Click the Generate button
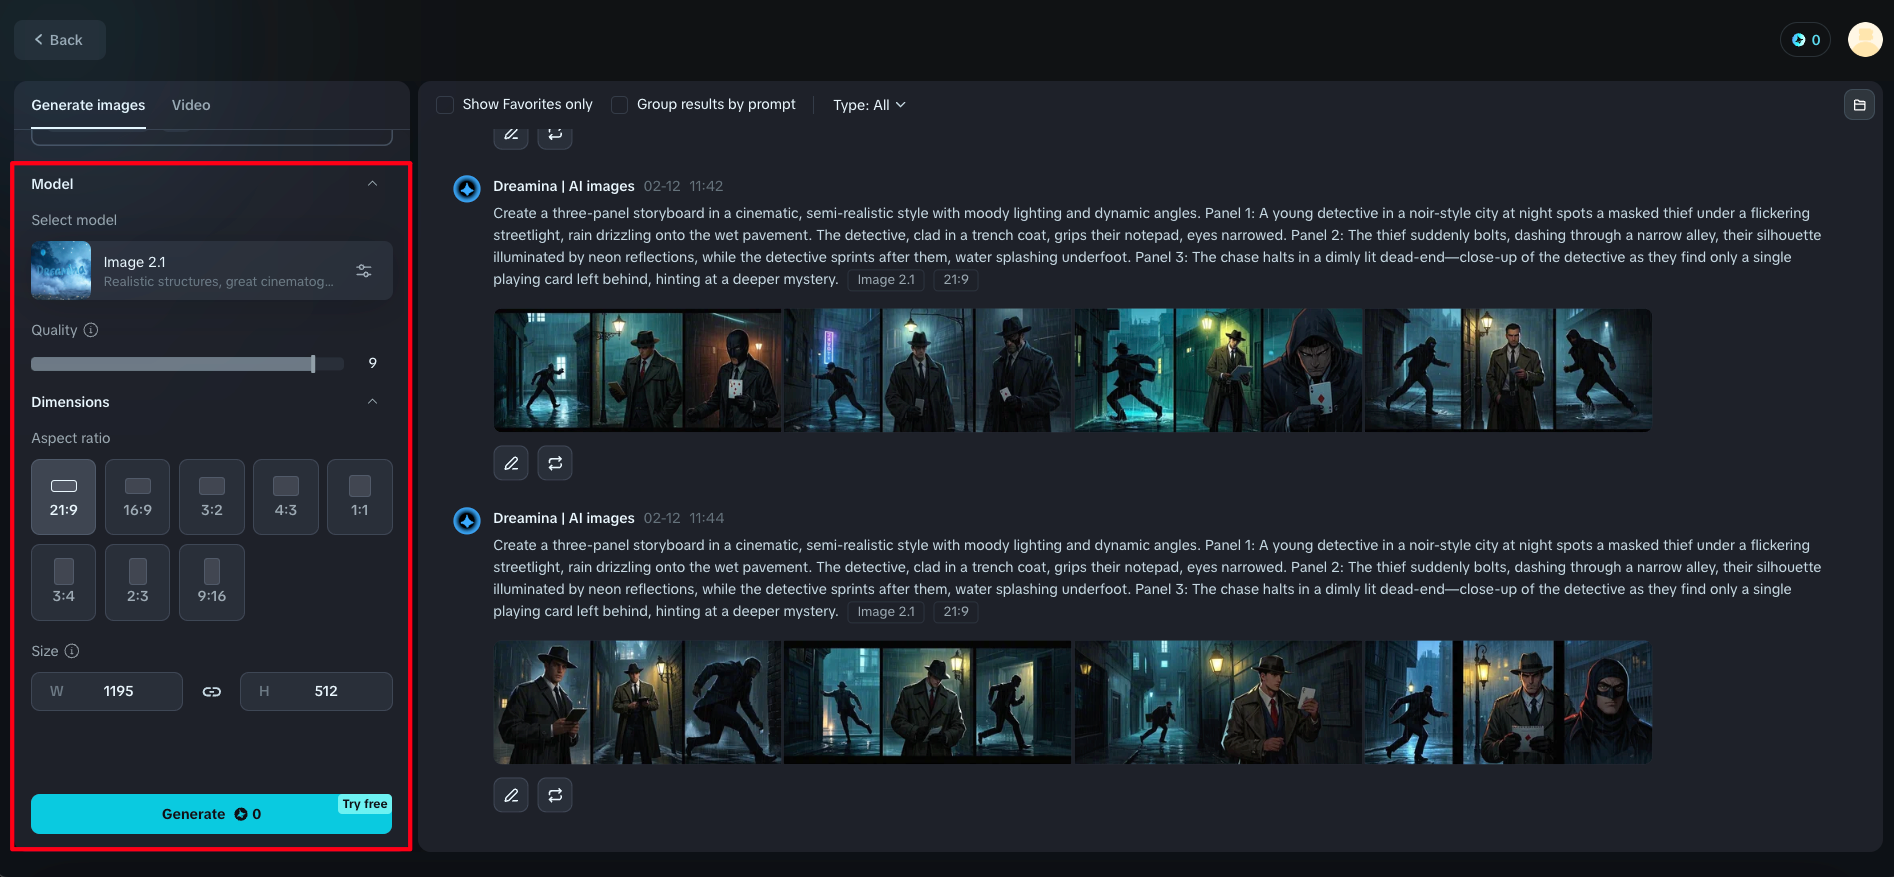This screenshot has width=1894, height=877. coord(211,814)
